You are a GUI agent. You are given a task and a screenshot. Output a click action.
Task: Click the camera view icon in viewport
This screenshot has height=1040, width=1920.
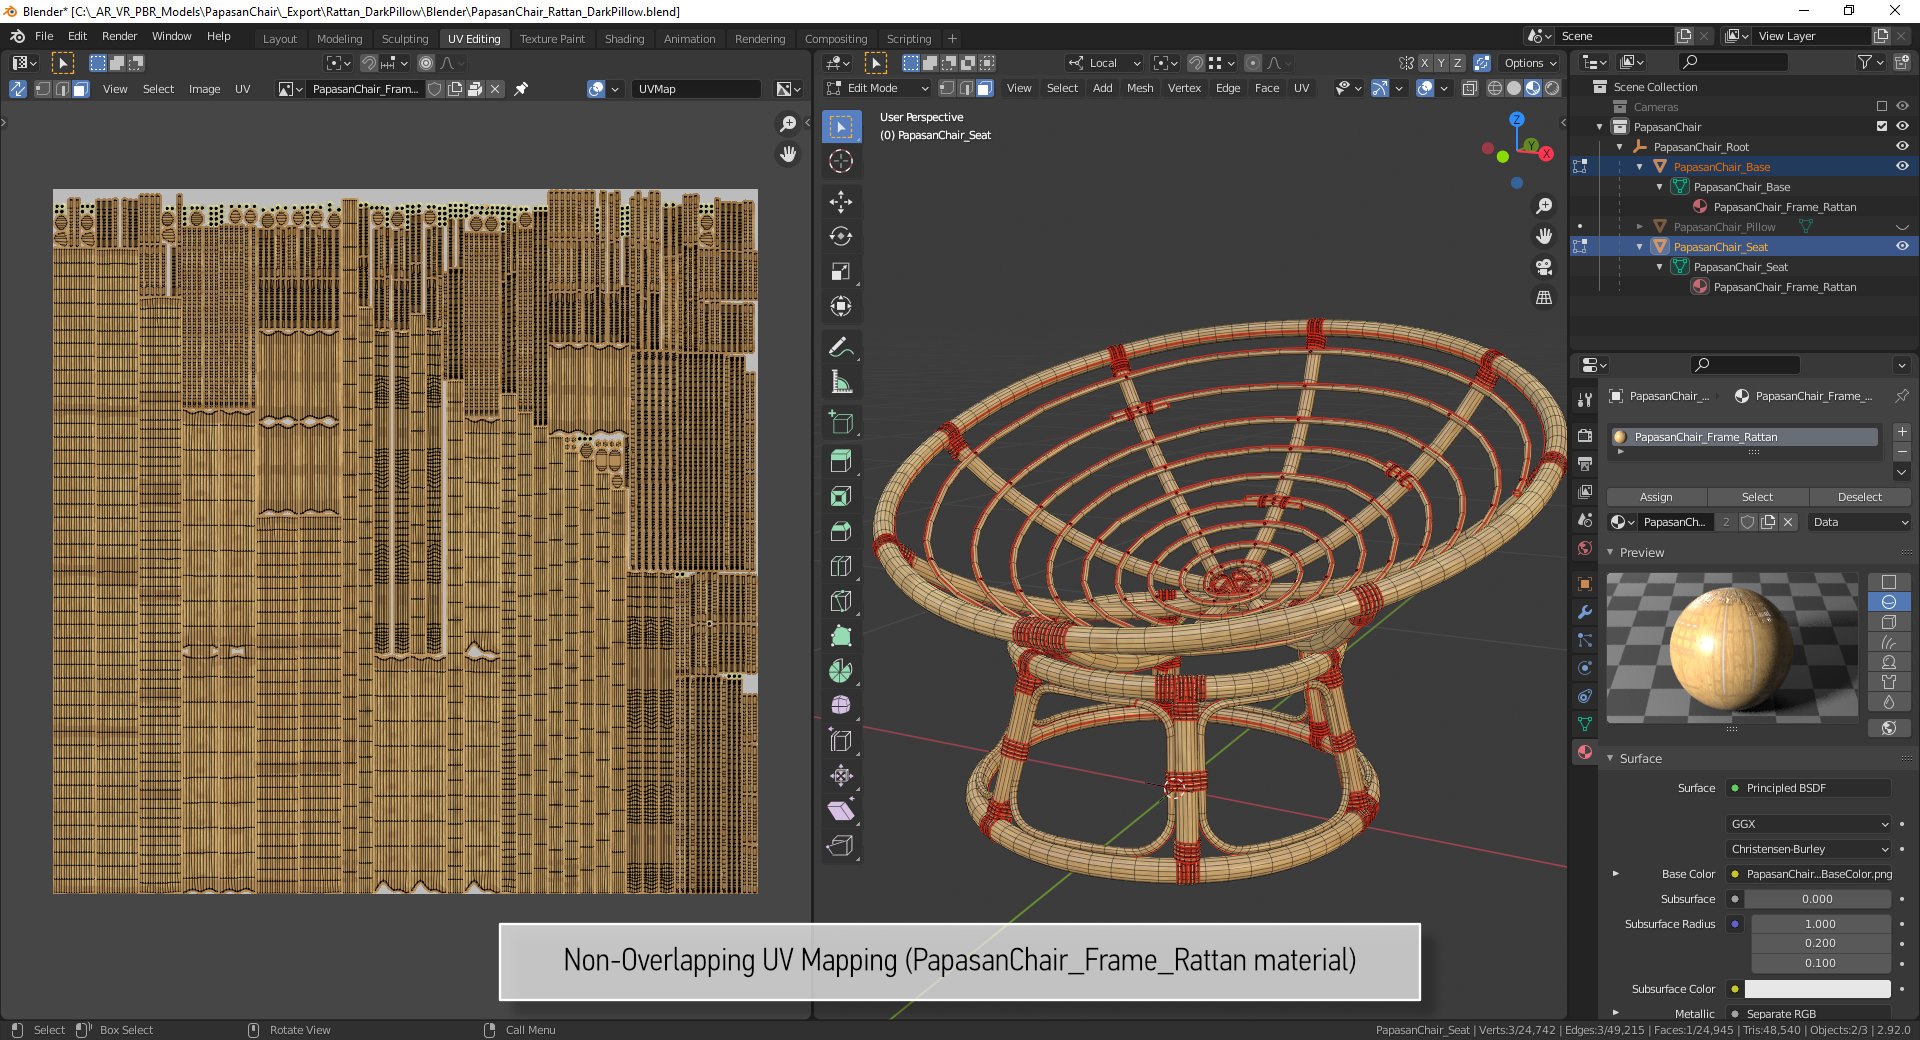[1544, 267]
